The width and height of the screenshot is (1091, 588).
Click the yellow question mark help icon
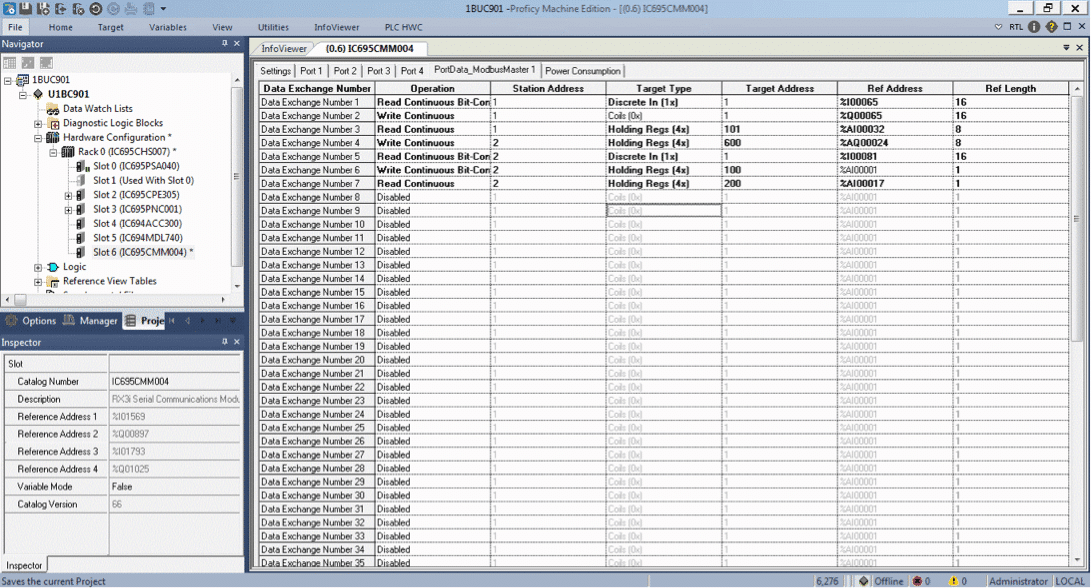tap(1051, 26)
